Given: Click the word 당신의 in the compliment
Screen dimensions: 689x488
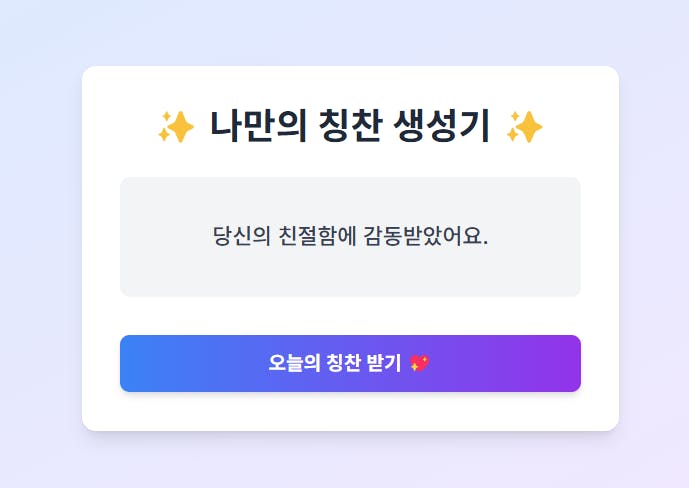Looking at the screenshot, I should pos(242,237).
